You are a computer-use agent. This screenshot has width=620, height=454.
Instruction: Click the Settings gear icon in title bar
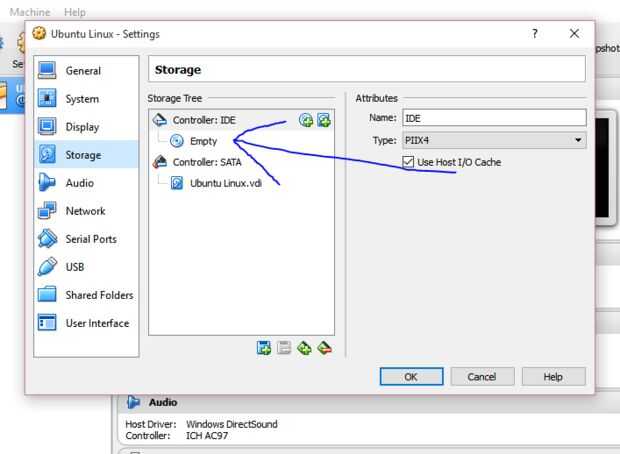coord(39,34)
